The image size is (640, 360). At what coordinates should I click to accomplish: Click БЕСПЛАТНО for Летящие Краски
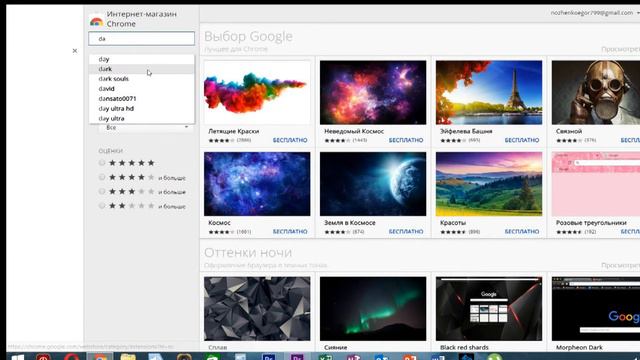point(290,140)
